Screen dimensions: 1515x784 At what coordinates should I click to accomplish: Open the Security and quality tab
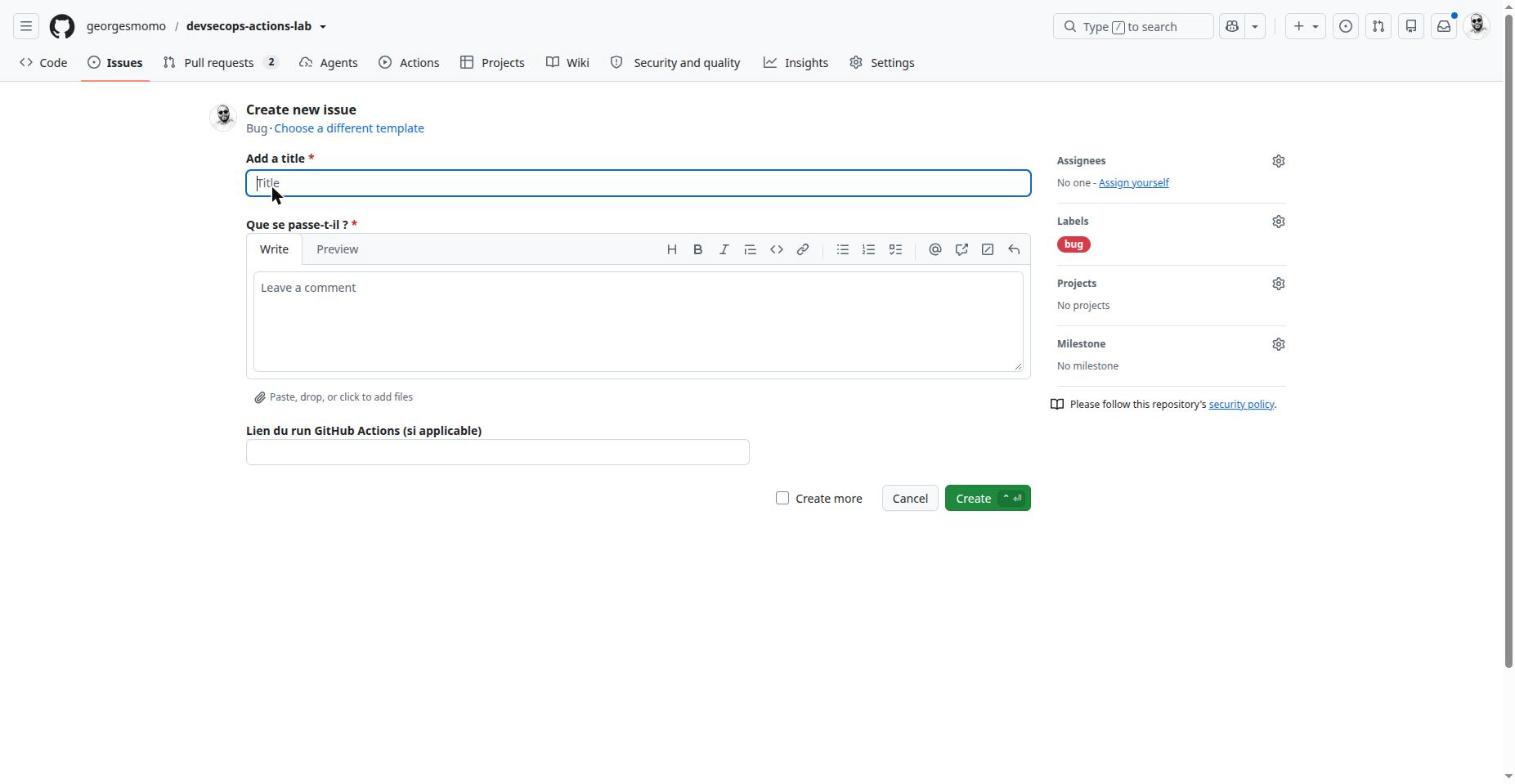pyautogui.click(x=676, y=63)
